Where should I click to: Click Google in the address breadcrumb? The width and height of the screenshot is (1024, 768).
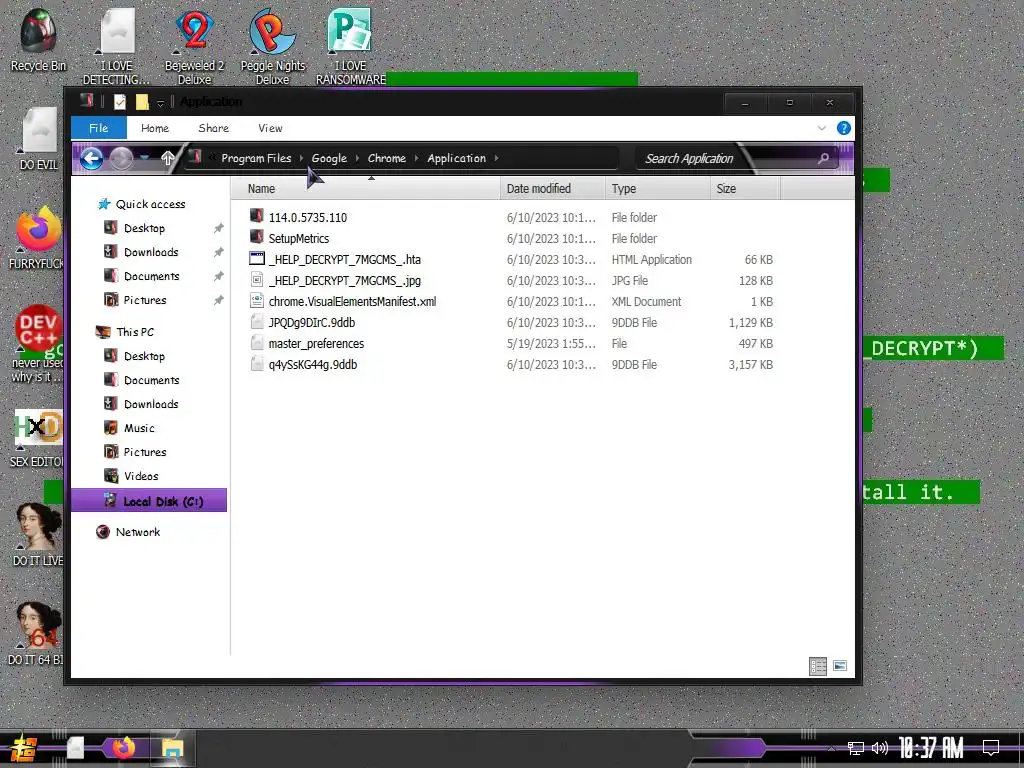click(329, 158)
